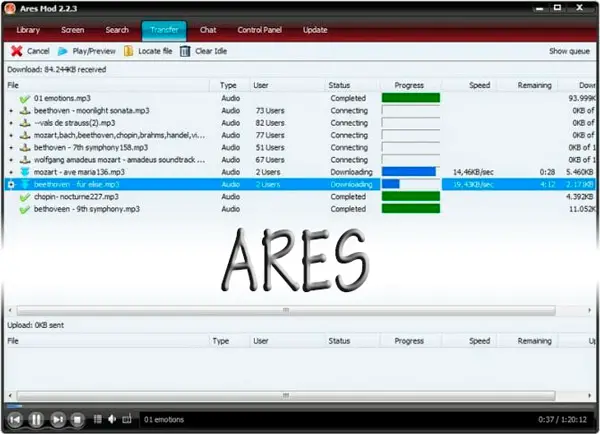
Task: Click right arrow of download list scrollbar
Action: (589, 310)
